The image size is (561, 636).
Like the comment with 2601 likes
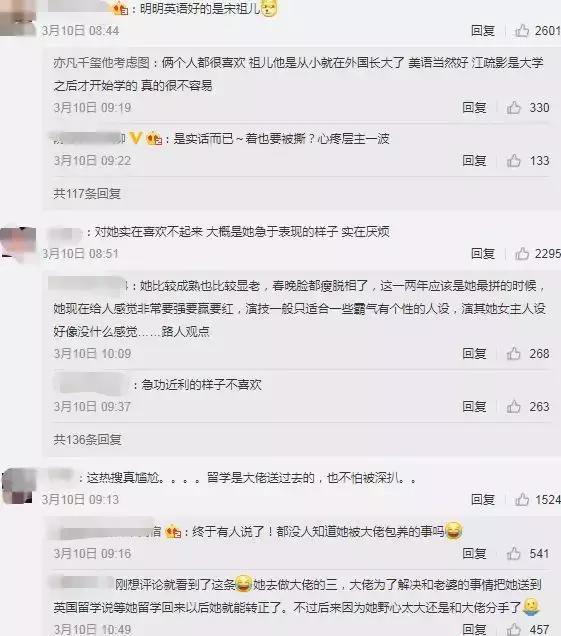point(522,30)
